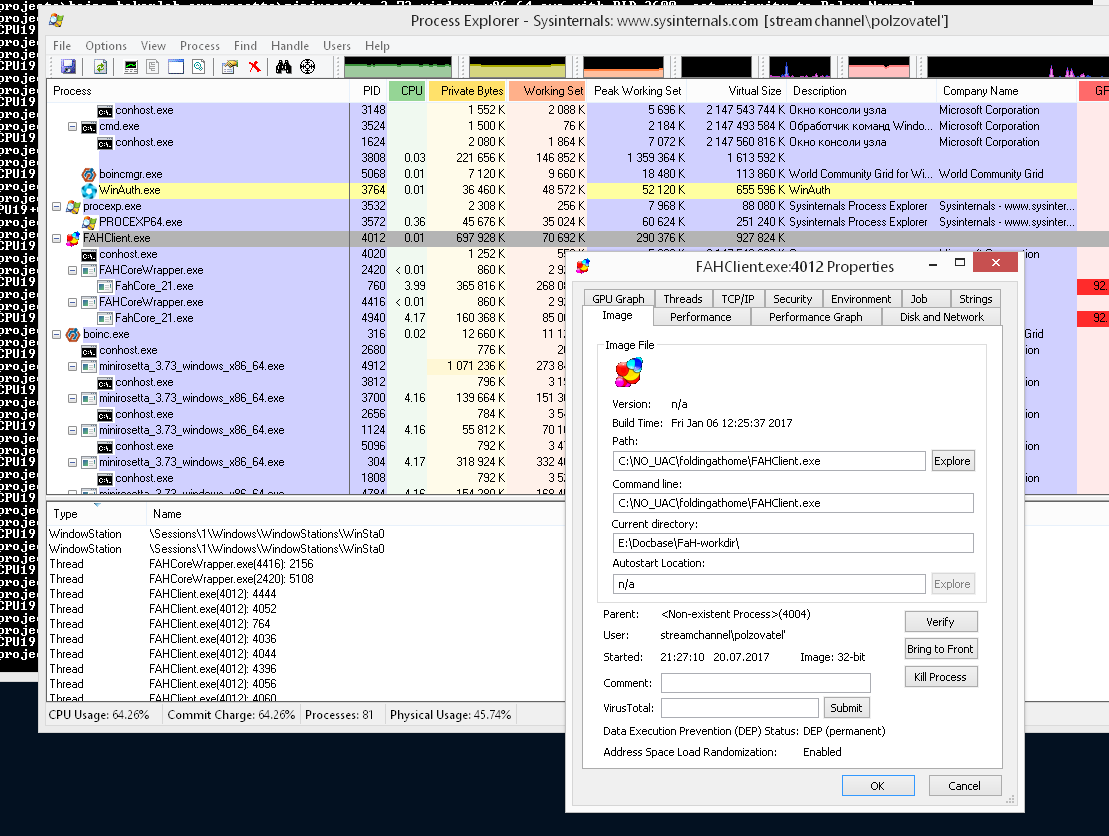The height and width of the screenshot is (836, 1109).
Task: Click the FAHClient.exe icon in process list
Action: click(73, 238)
